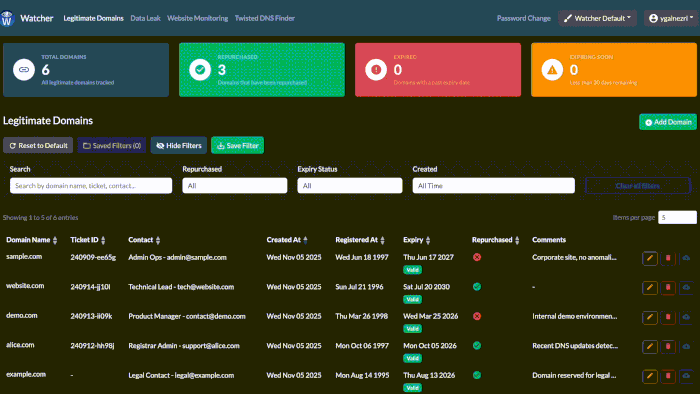Click sample.com's red not-repurchased status icon

pos(477,257)
